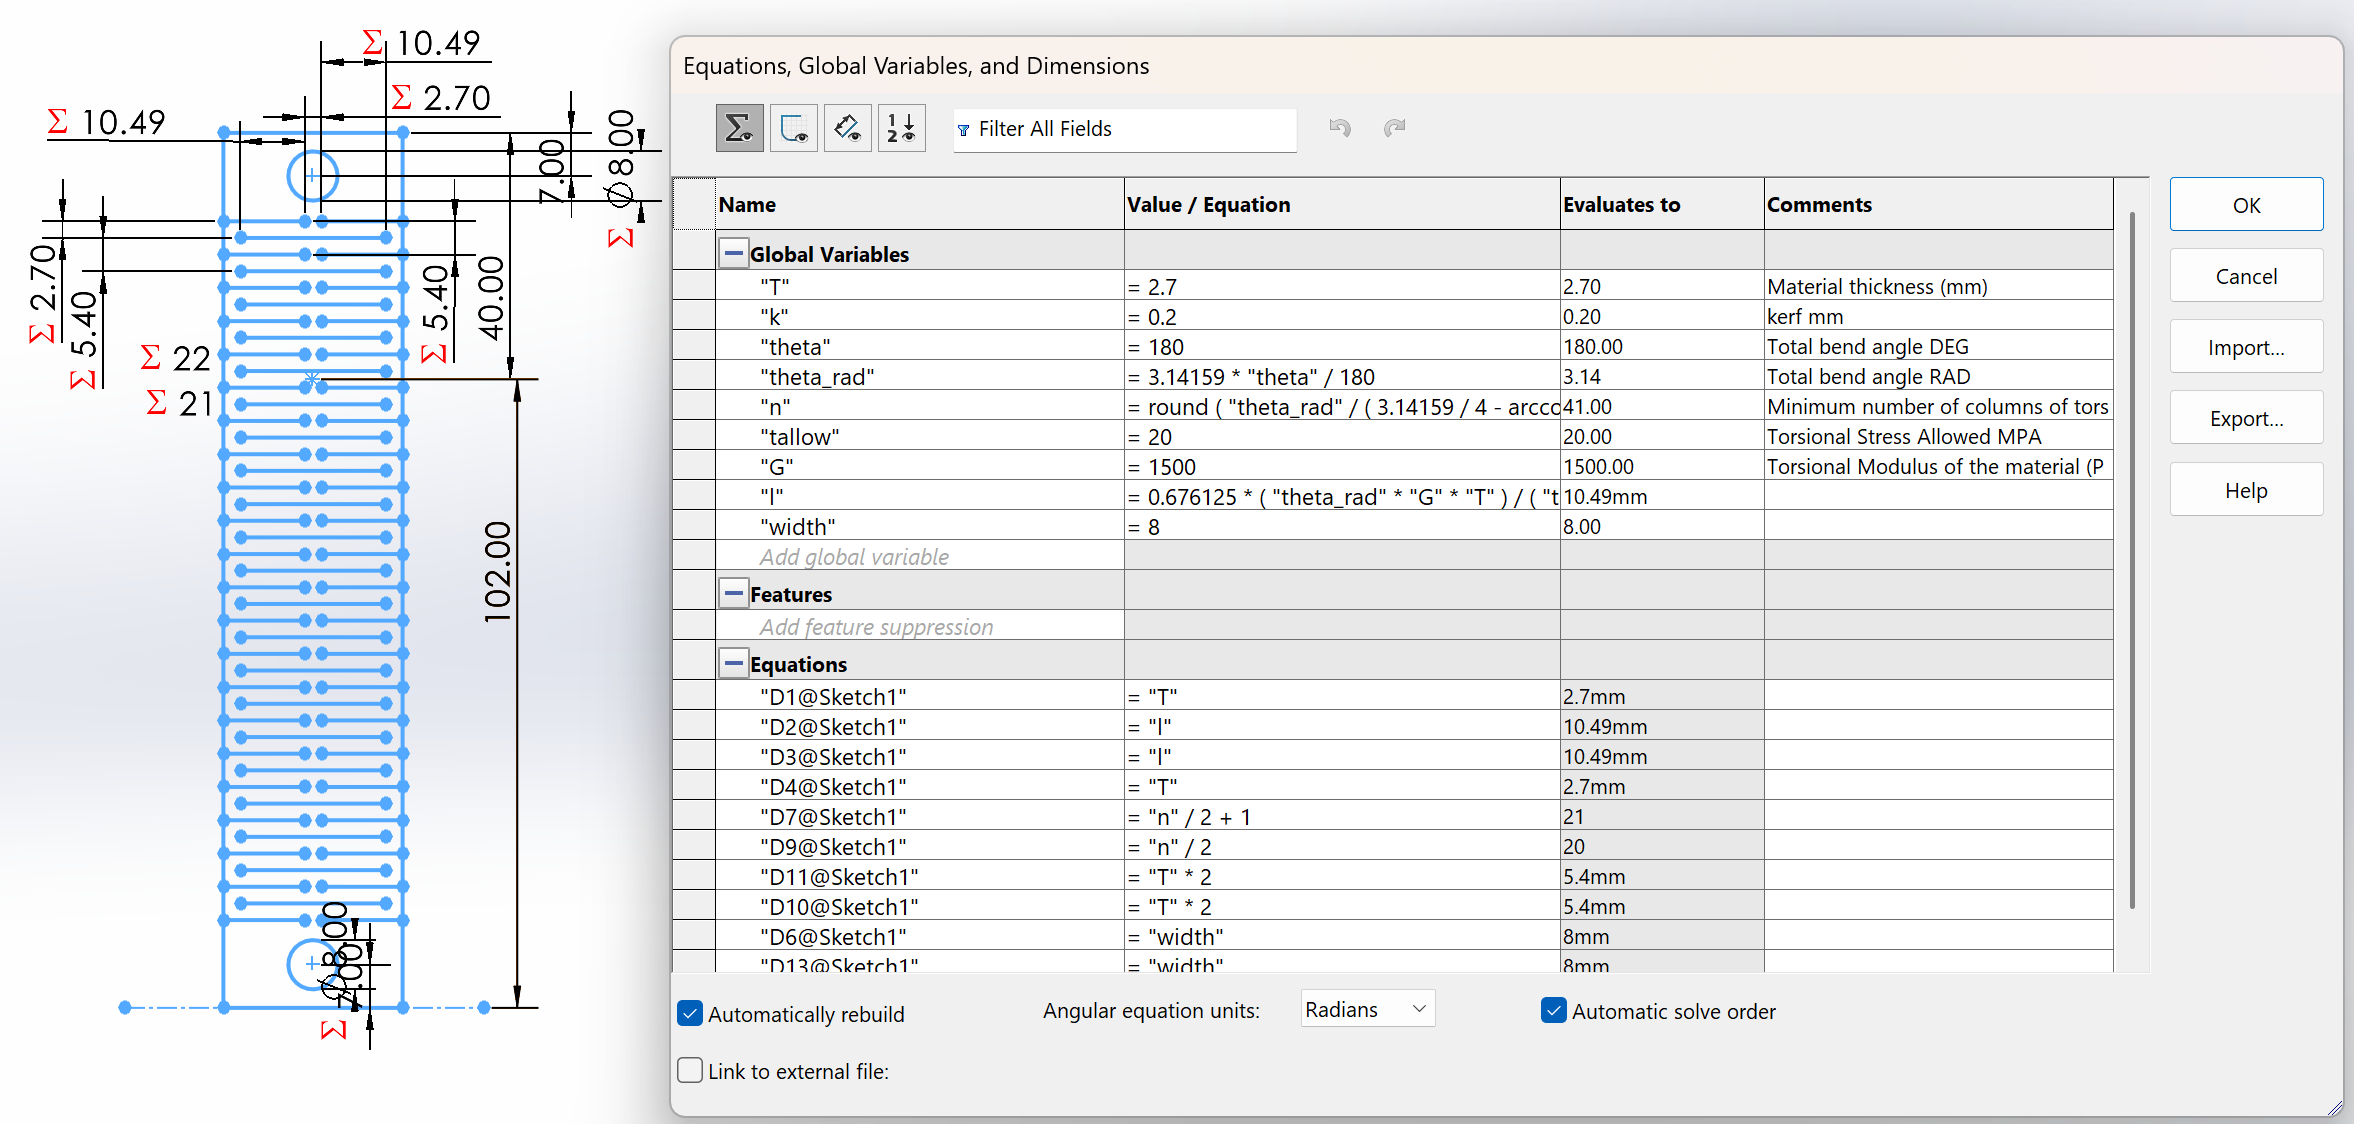Disable Automatic solve order checkbox

click(x=1553, y=1010)
